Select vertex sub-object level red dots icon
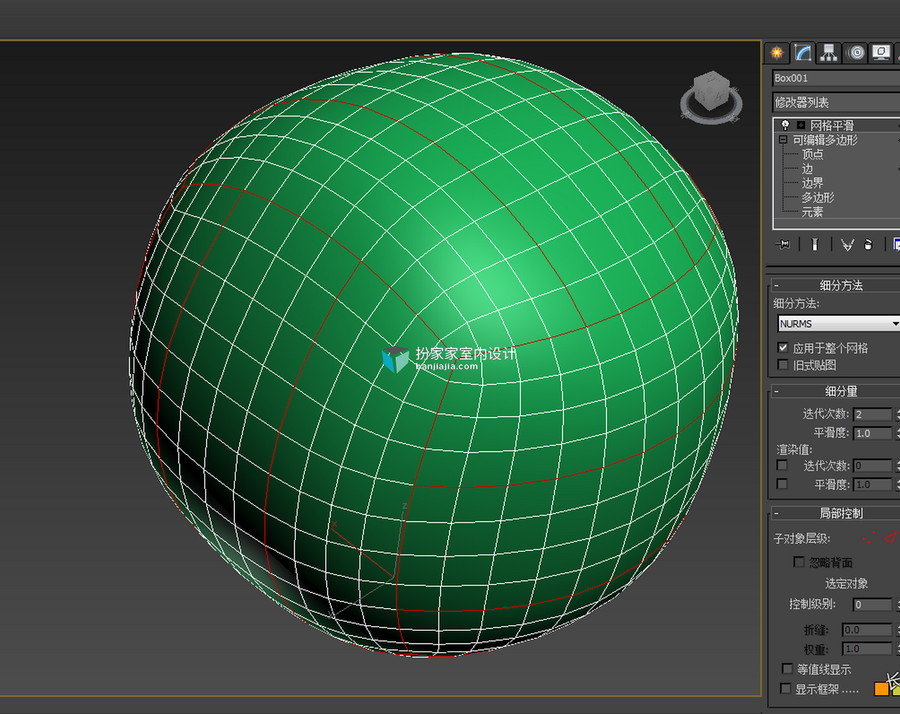900x714 pixels. pyautogui.click(x=869, y=538)
